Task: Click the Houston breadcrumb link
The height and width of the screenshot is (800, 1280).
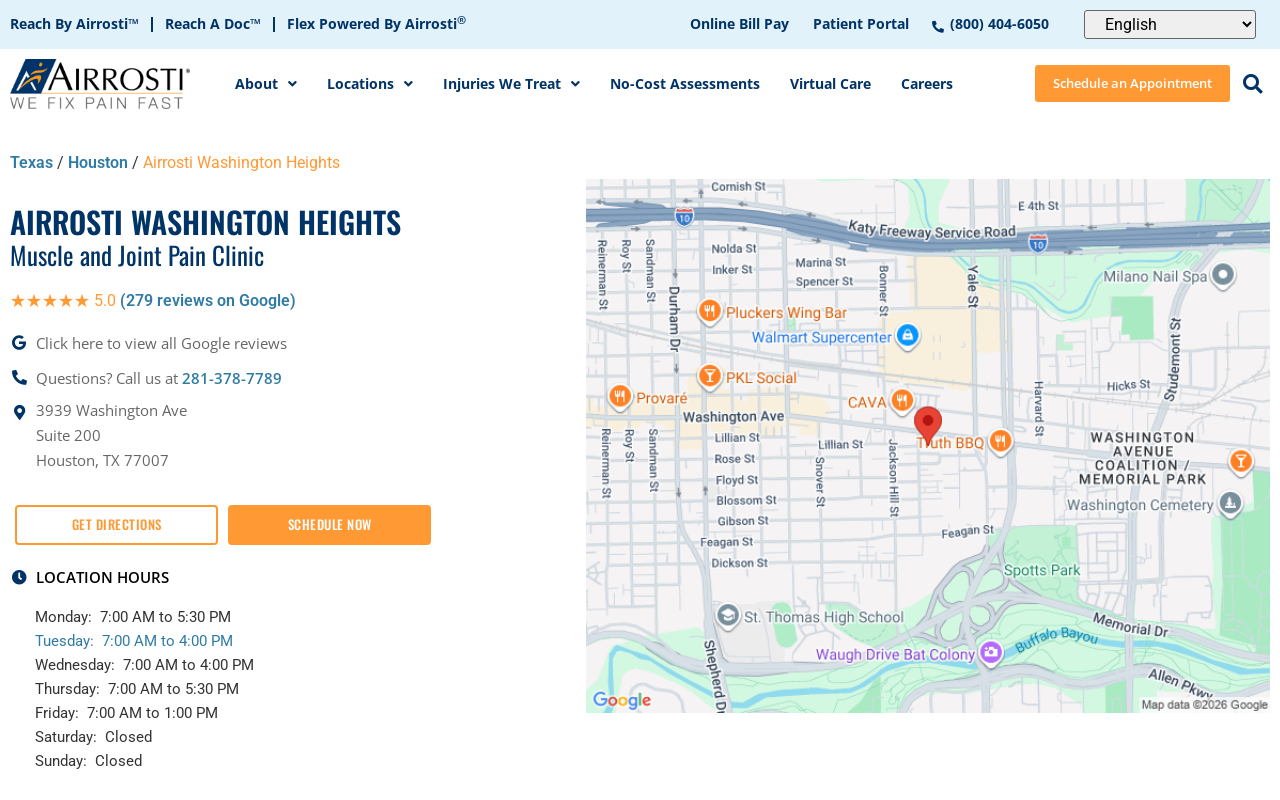Action: click(98, 163)
